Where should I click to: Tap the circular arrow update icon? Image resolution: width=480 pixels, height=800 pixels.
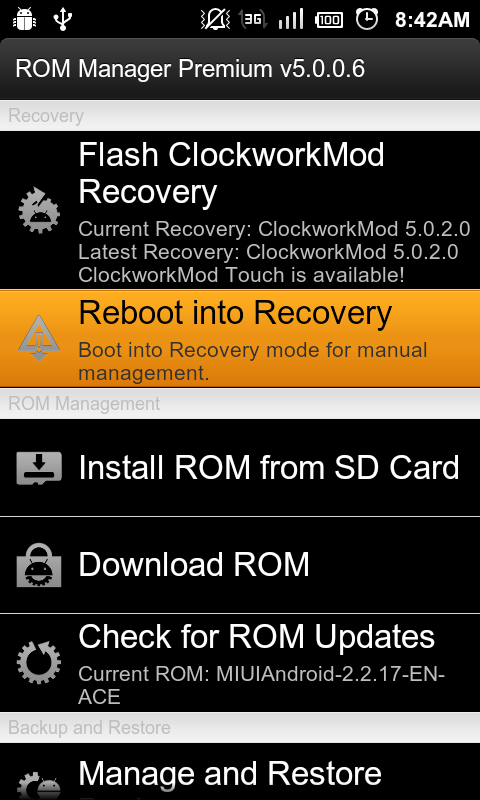39,662
